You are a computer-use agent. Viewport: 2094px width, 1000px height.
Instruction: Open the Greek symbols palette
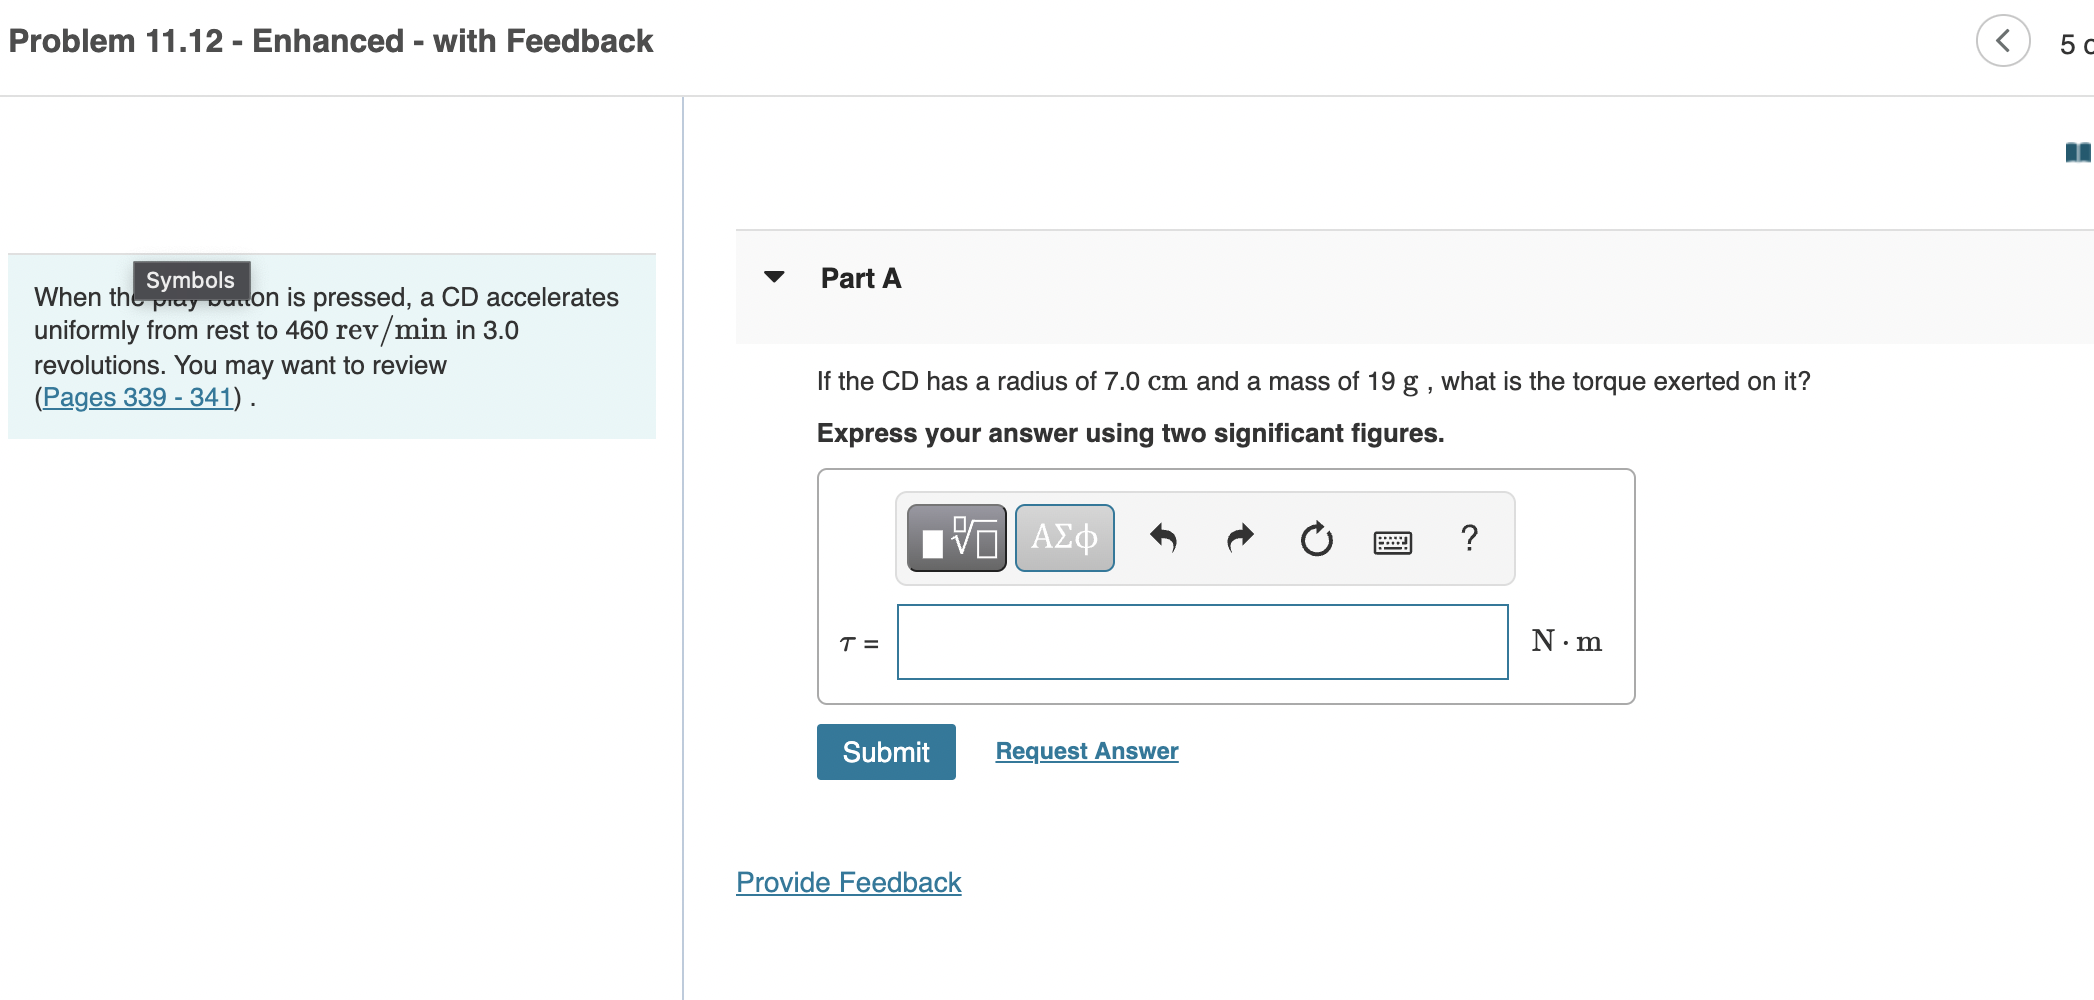tap(1064, 538)
